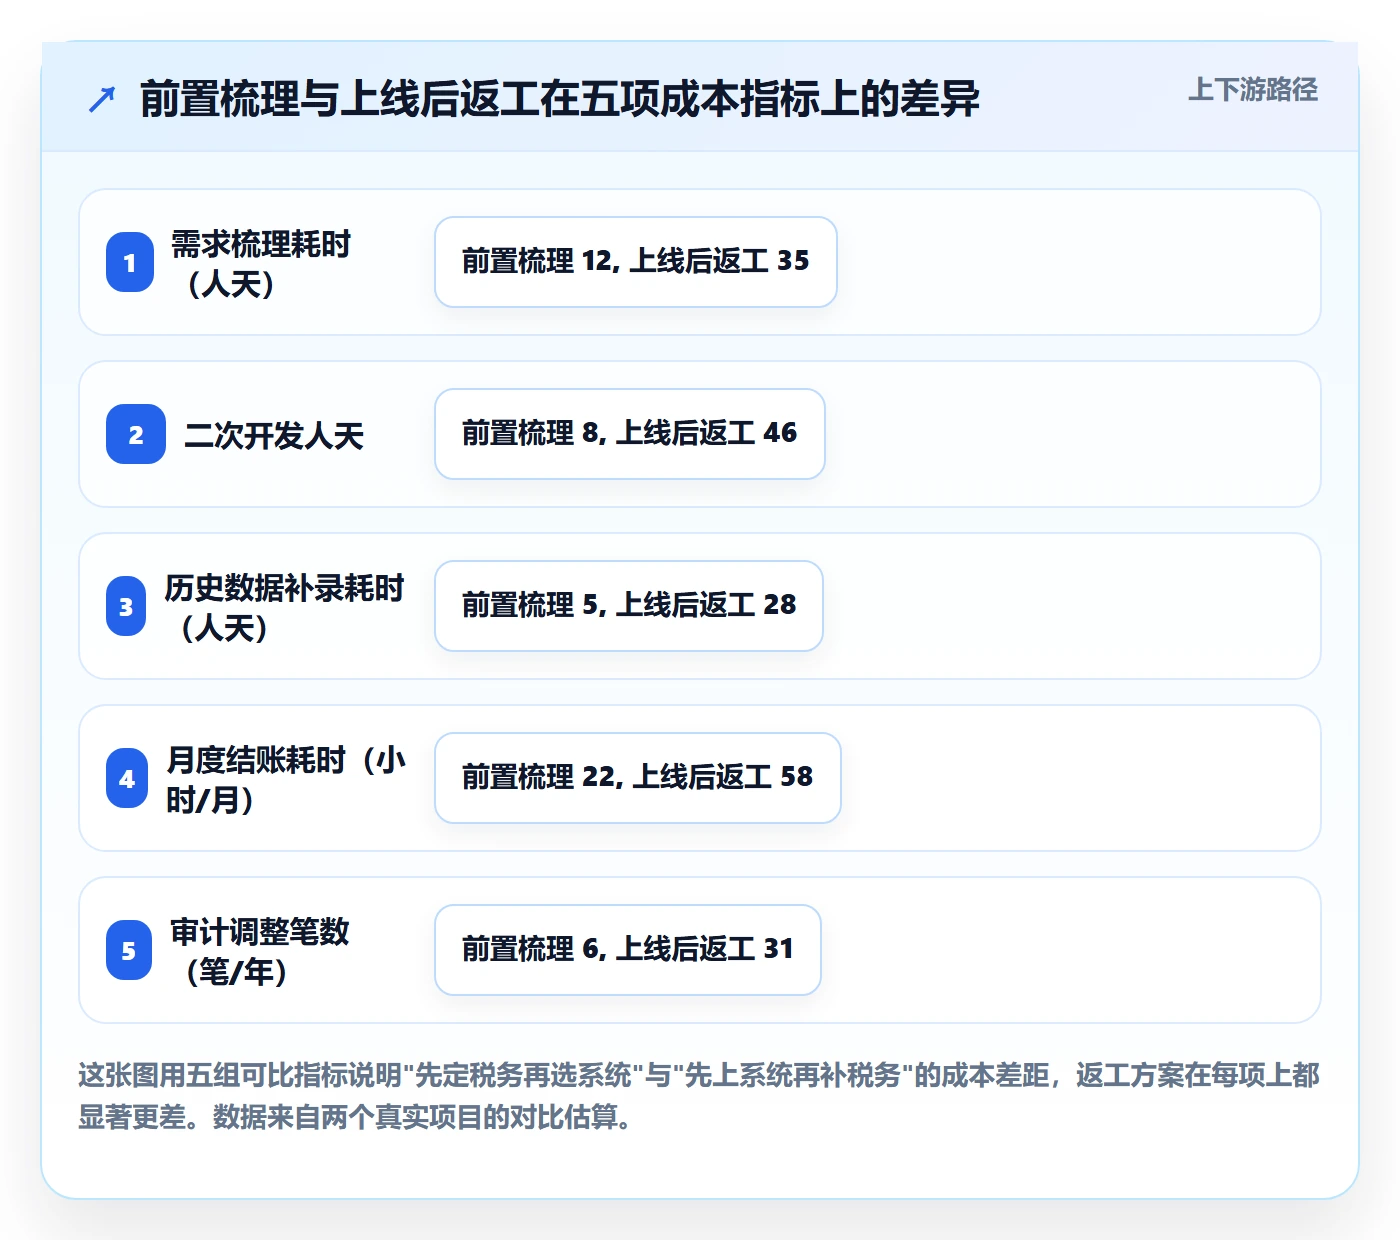This screenshot has width=1400, height=1240.
Task: Click the title 前置梳理与上线后返工在五项成本指标上的差异
Action: 560,99
